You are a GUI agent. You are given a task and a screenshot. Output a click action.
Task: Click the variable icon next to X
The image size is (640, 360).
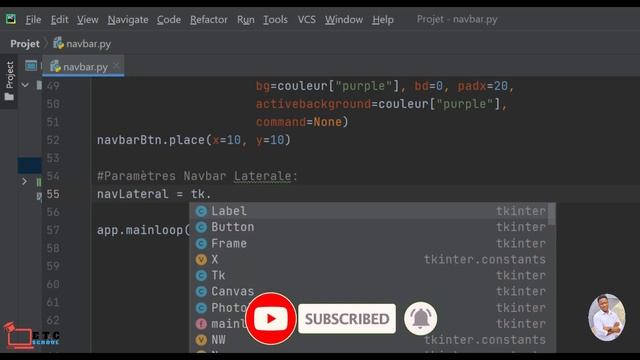[201, 260]
